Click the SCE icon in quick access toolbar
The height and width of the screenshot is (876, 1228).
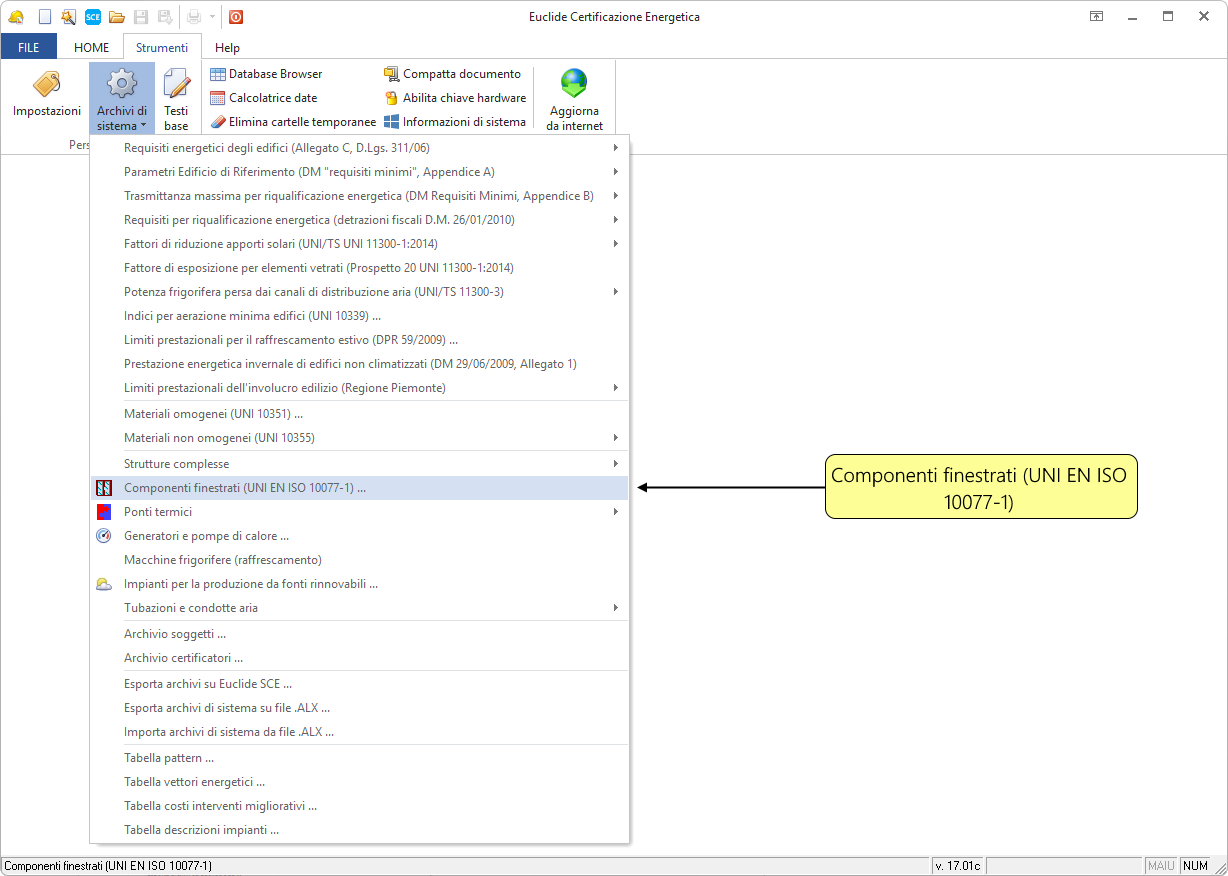93,16
